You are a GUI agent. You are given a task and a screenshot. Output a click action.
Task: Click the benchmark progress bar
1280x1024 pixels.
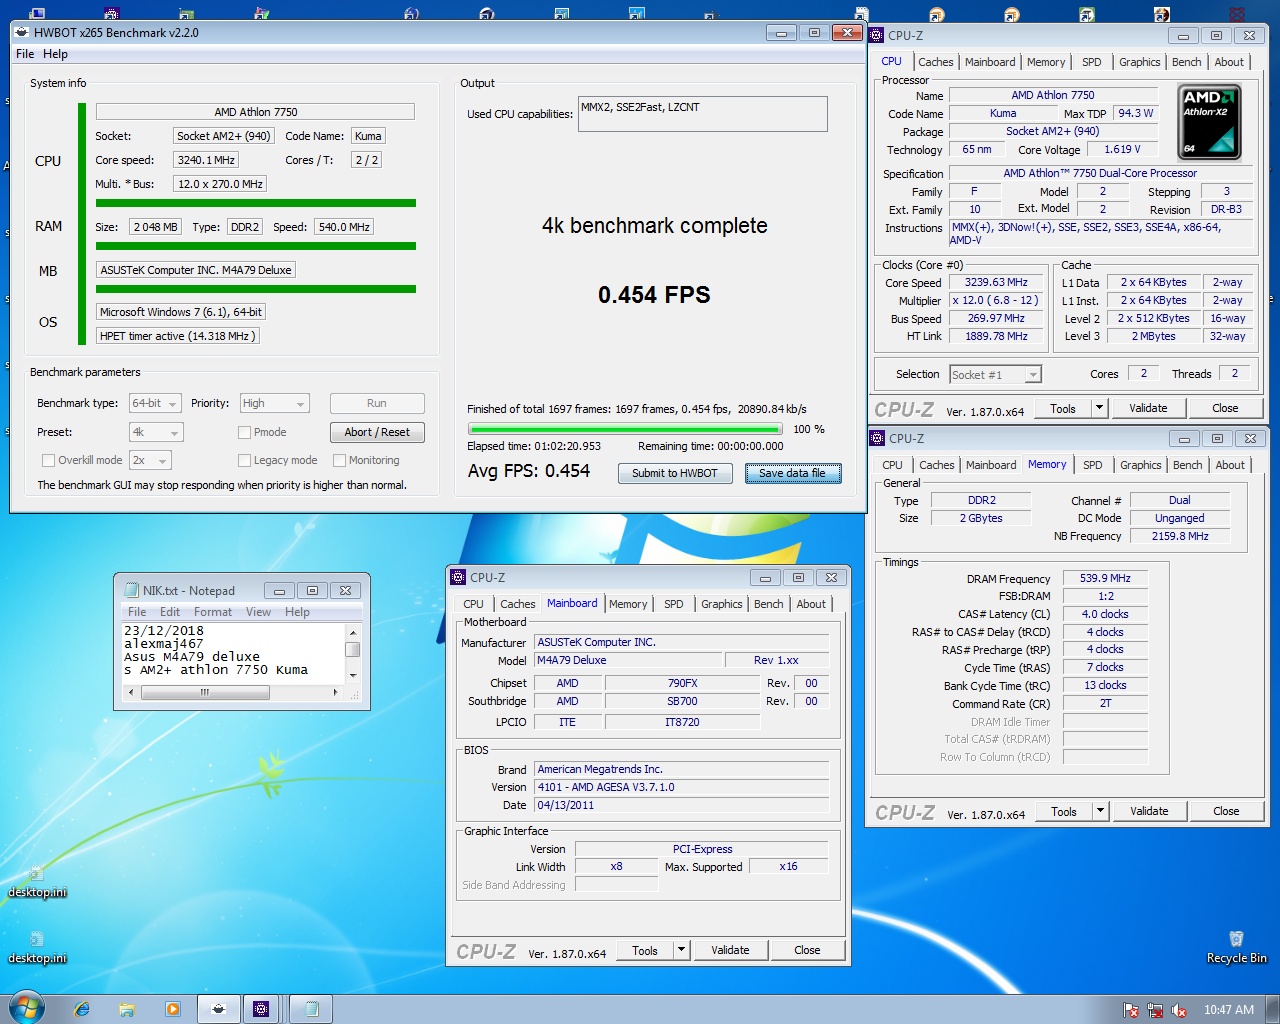pos(627,429)
